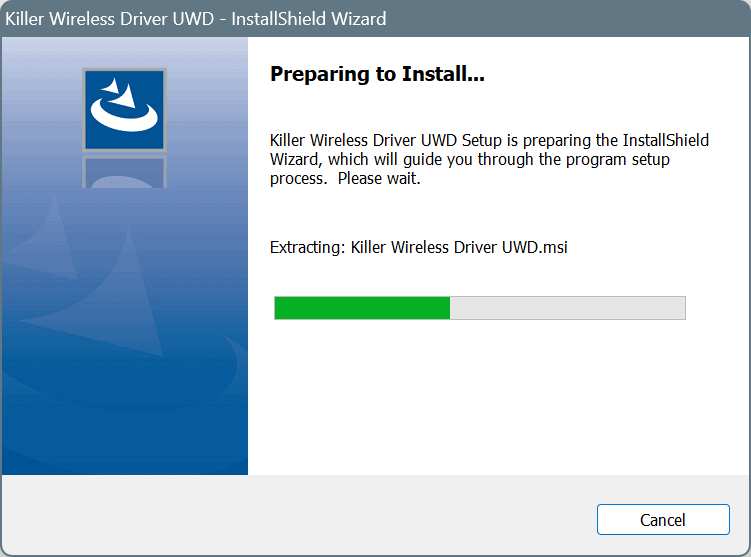Click the setup description paragraph ending 'Please wait.'

tap(489, 159)
